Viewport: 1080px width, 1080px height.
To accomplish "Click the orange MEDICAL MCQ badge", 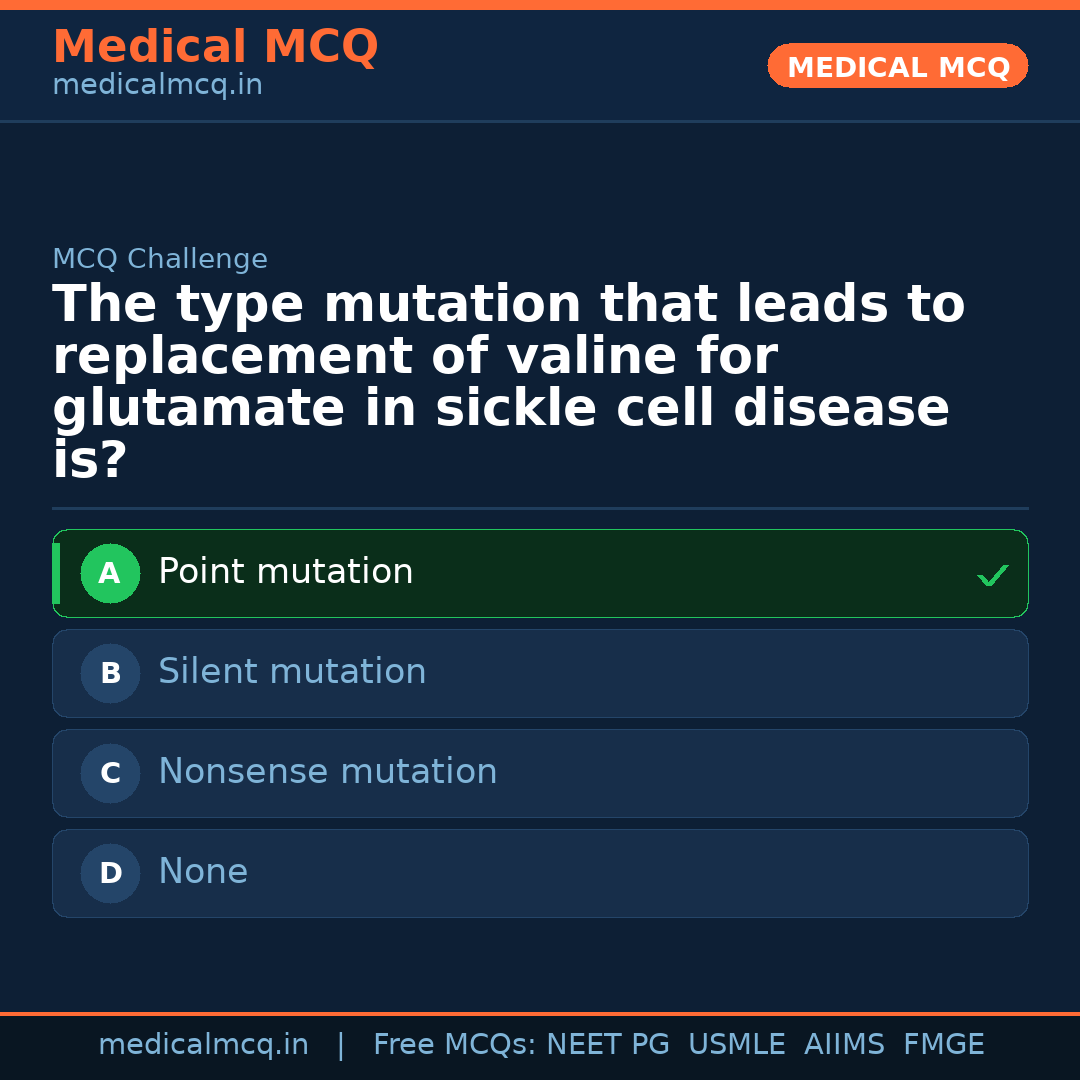I will 898,67.
